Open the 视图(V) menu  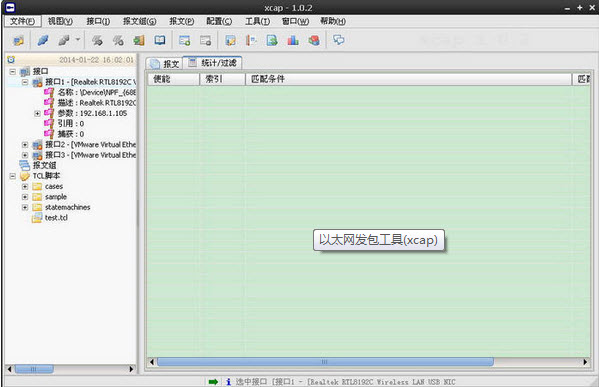(60, 21)
